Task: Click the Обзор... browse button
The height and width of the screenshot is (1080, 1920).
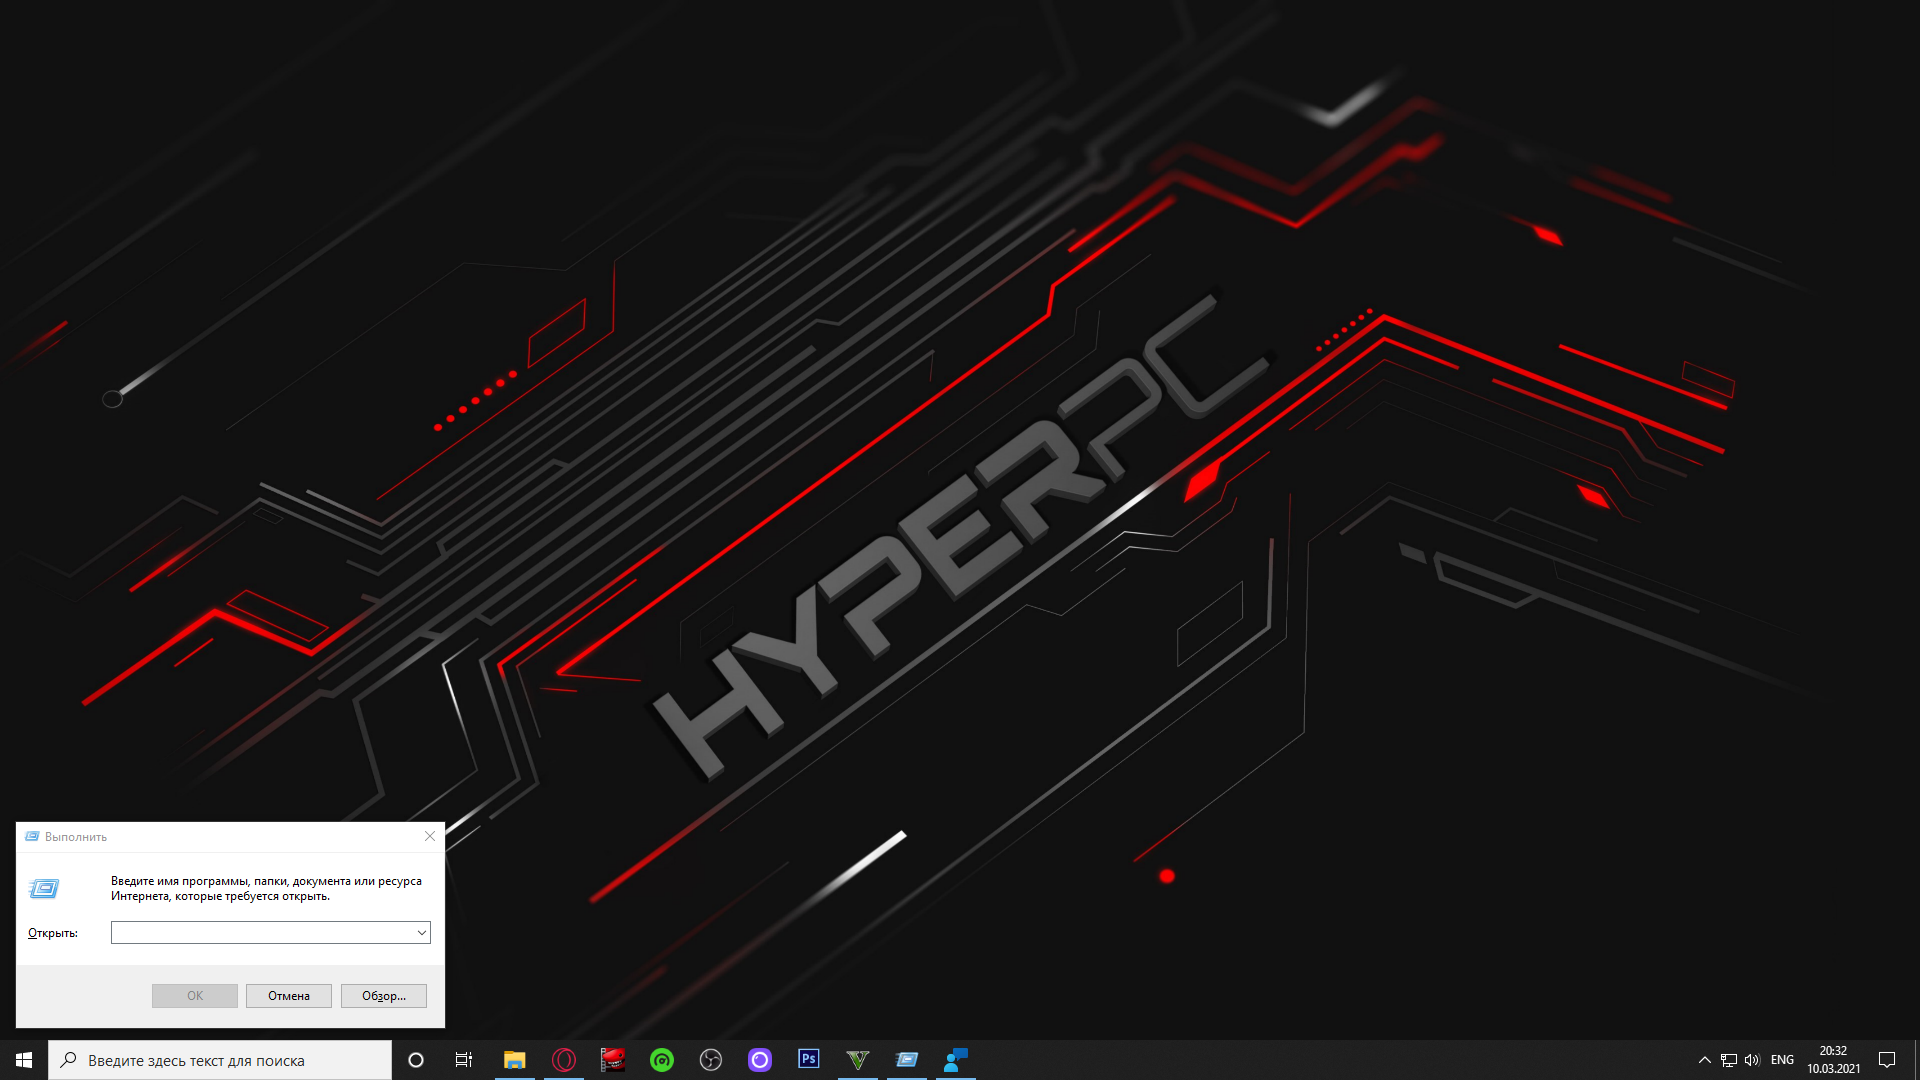Action: pyautogui.click(x=383, y=996)
